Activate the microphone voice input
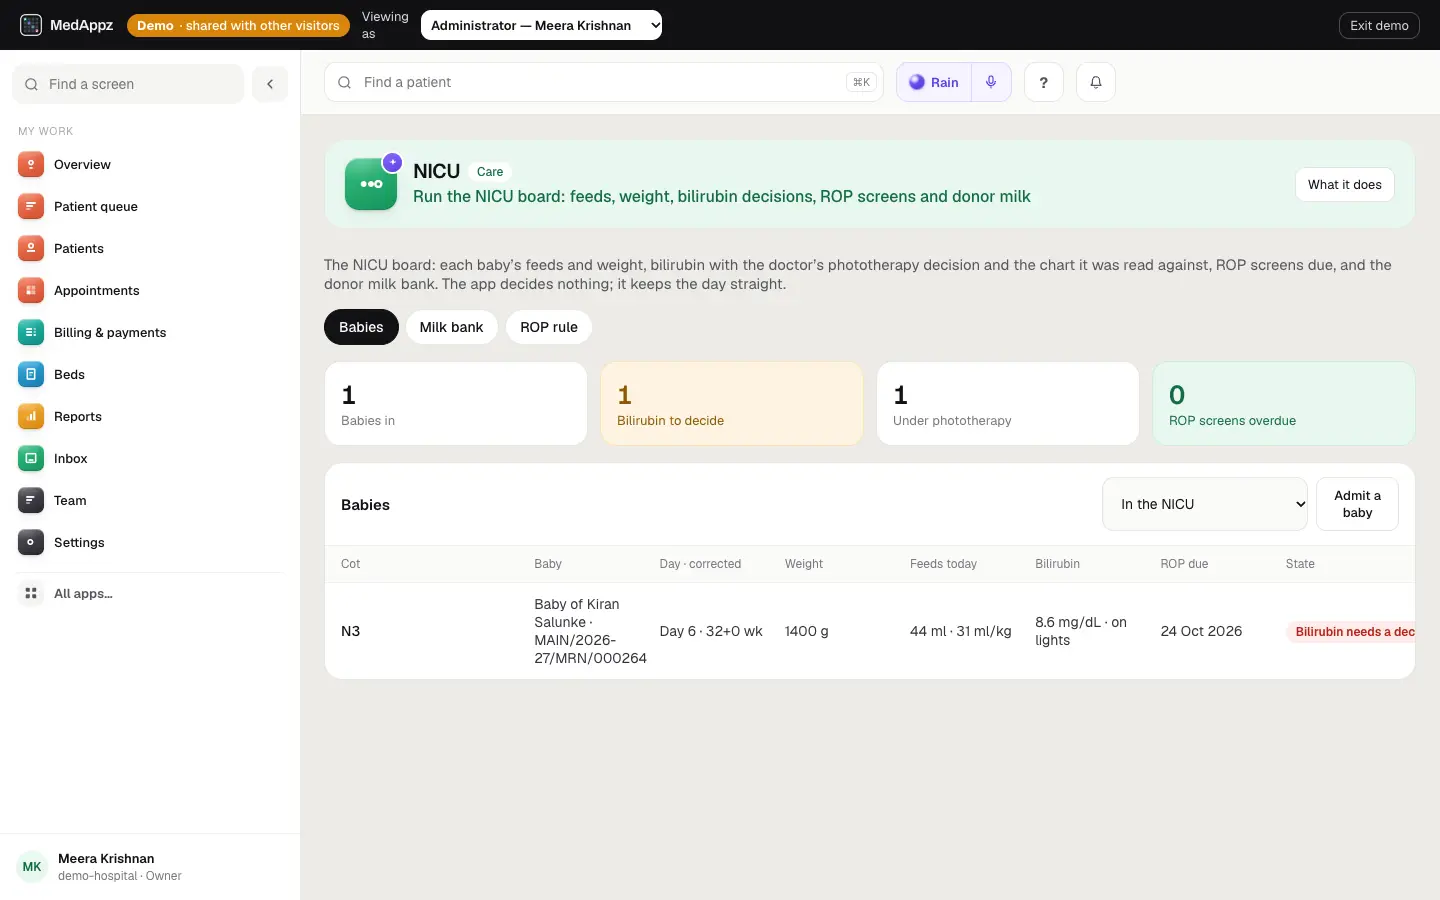Viewport: 1440px width, 900px height. coord(991,82)
